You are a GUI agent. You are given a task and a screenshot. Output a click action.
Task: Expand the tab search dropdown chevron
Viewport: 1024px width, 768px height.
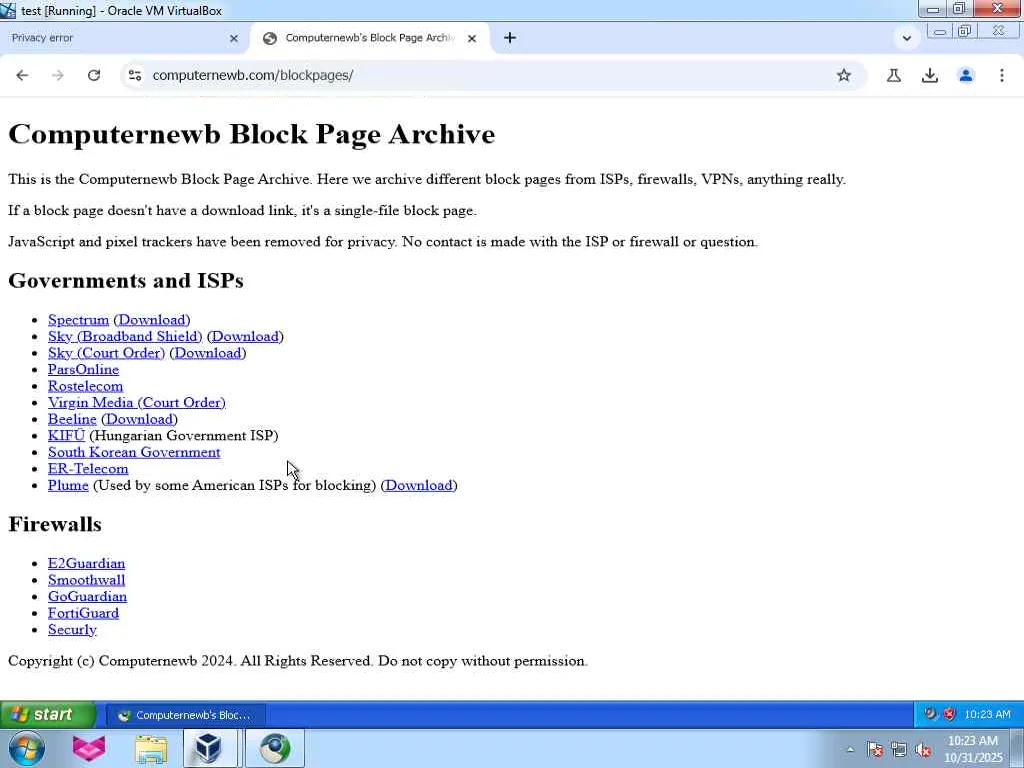tap(906, 38)
